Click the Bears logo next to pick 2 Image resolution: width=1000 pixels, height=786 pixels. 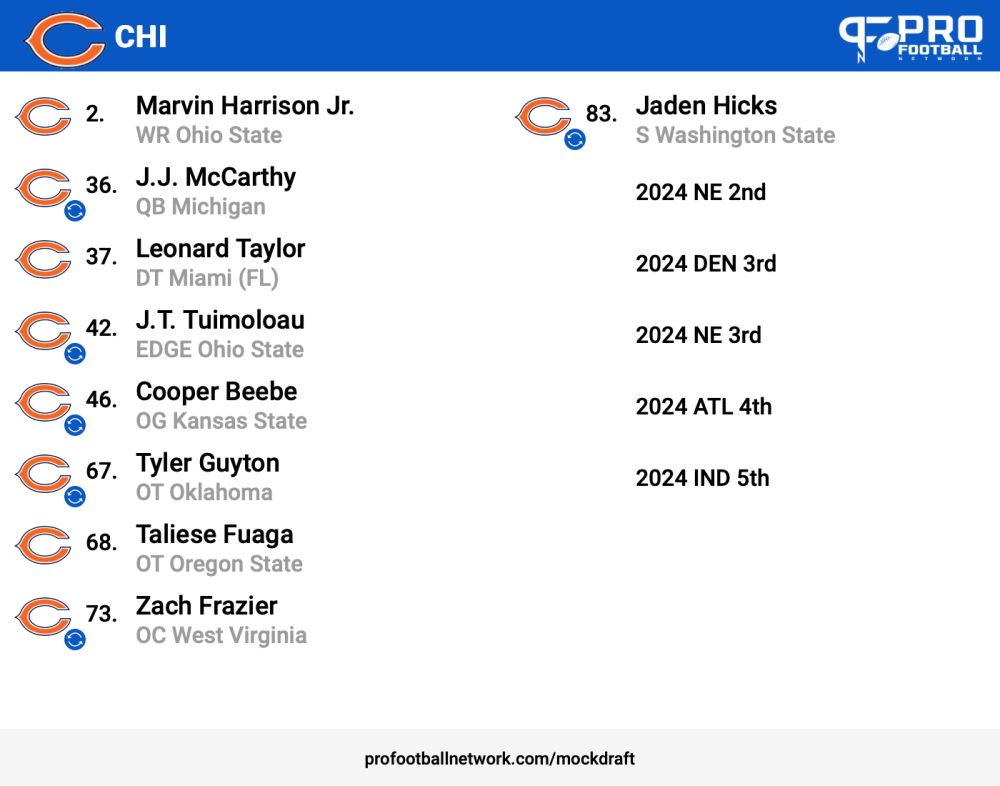pyautogui.click(x=43, y=116)
